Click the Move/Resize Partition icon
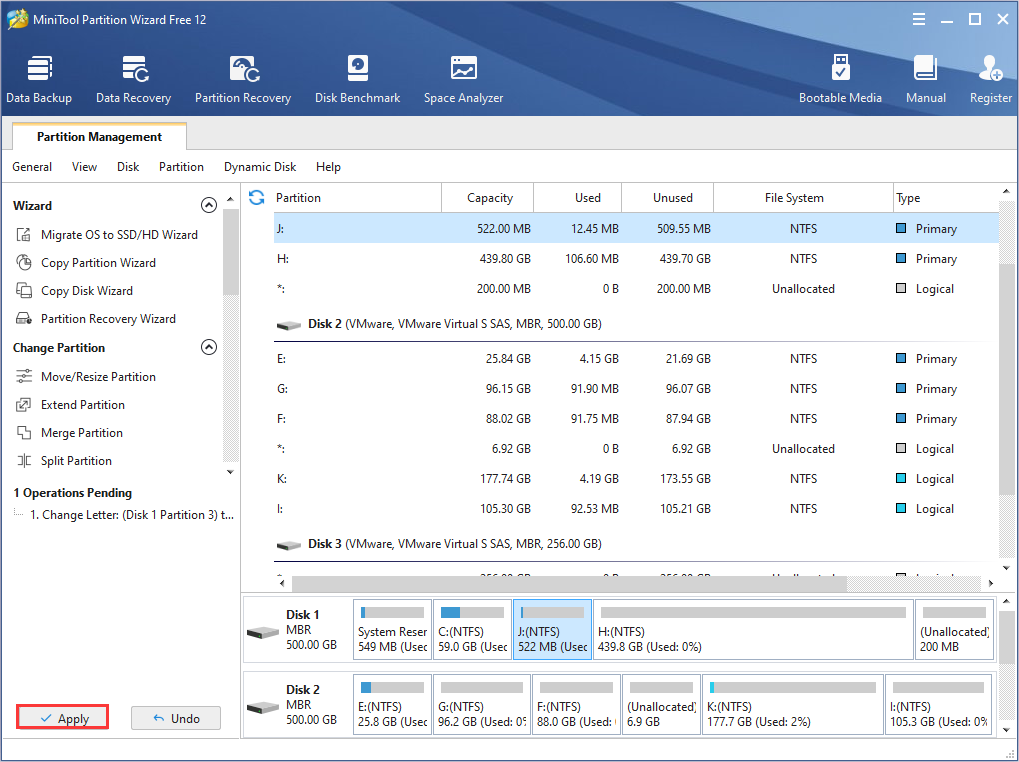Screen dimensions: 1019x762 point(23,377)
